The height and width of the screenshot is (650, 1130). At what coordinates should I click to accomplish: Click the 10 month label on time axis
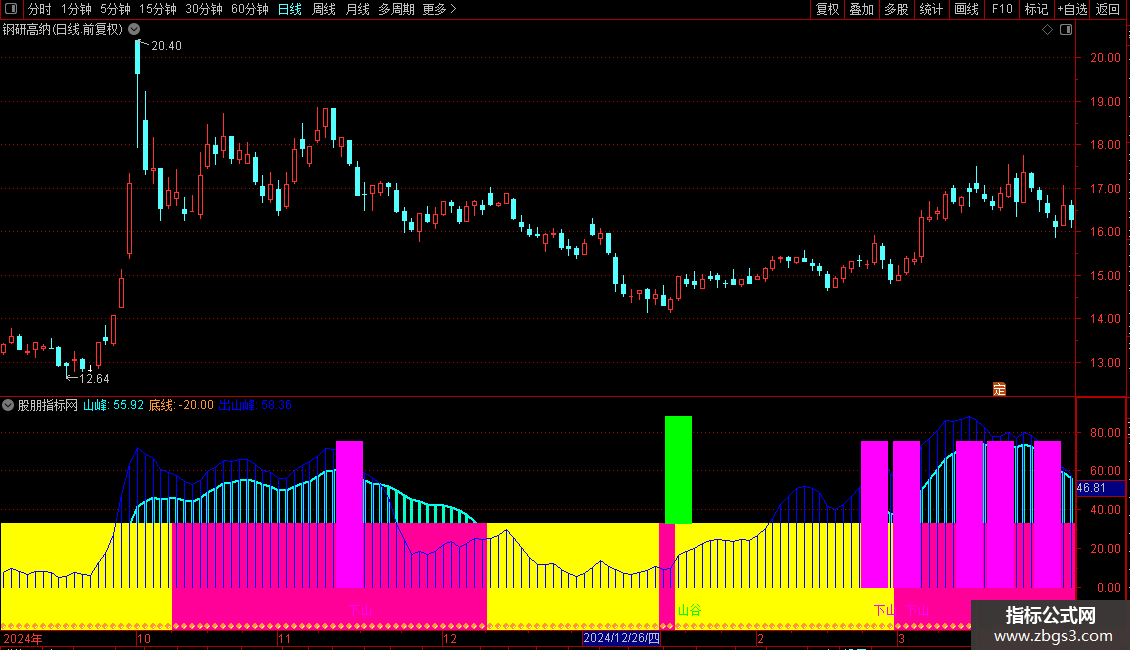[143, 638]
